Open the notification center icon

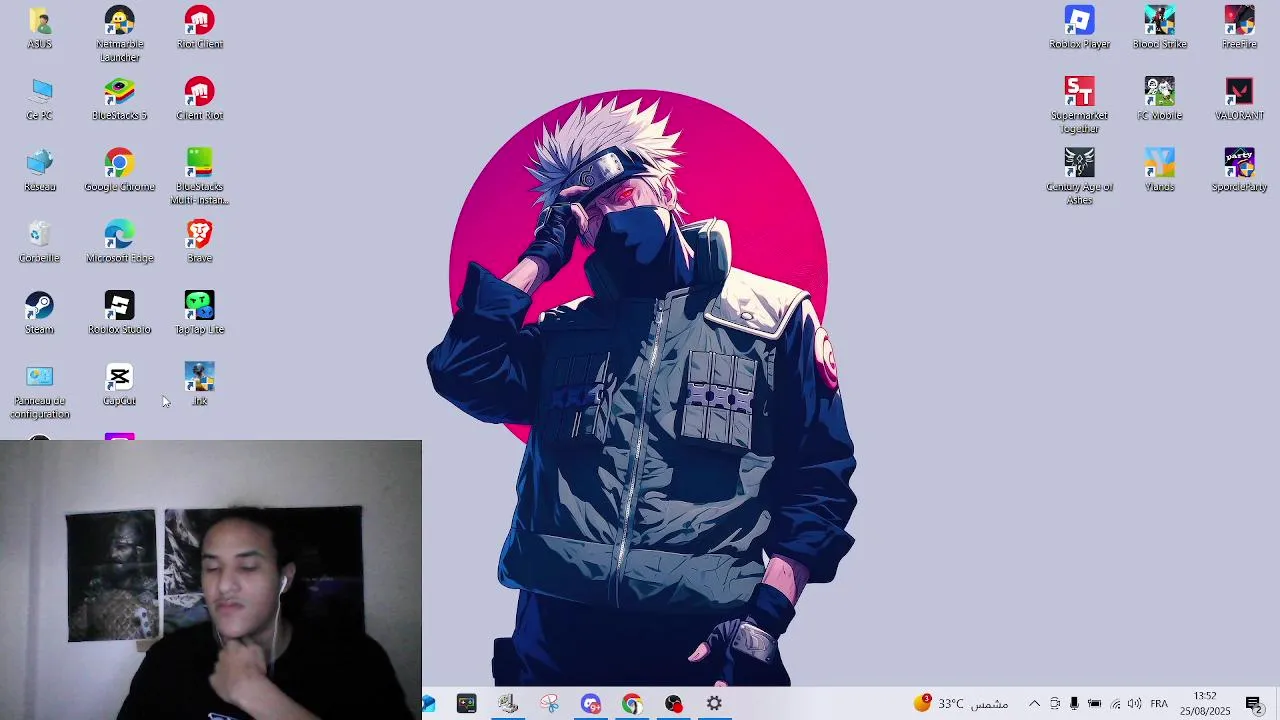click(x=1254, y=704)
